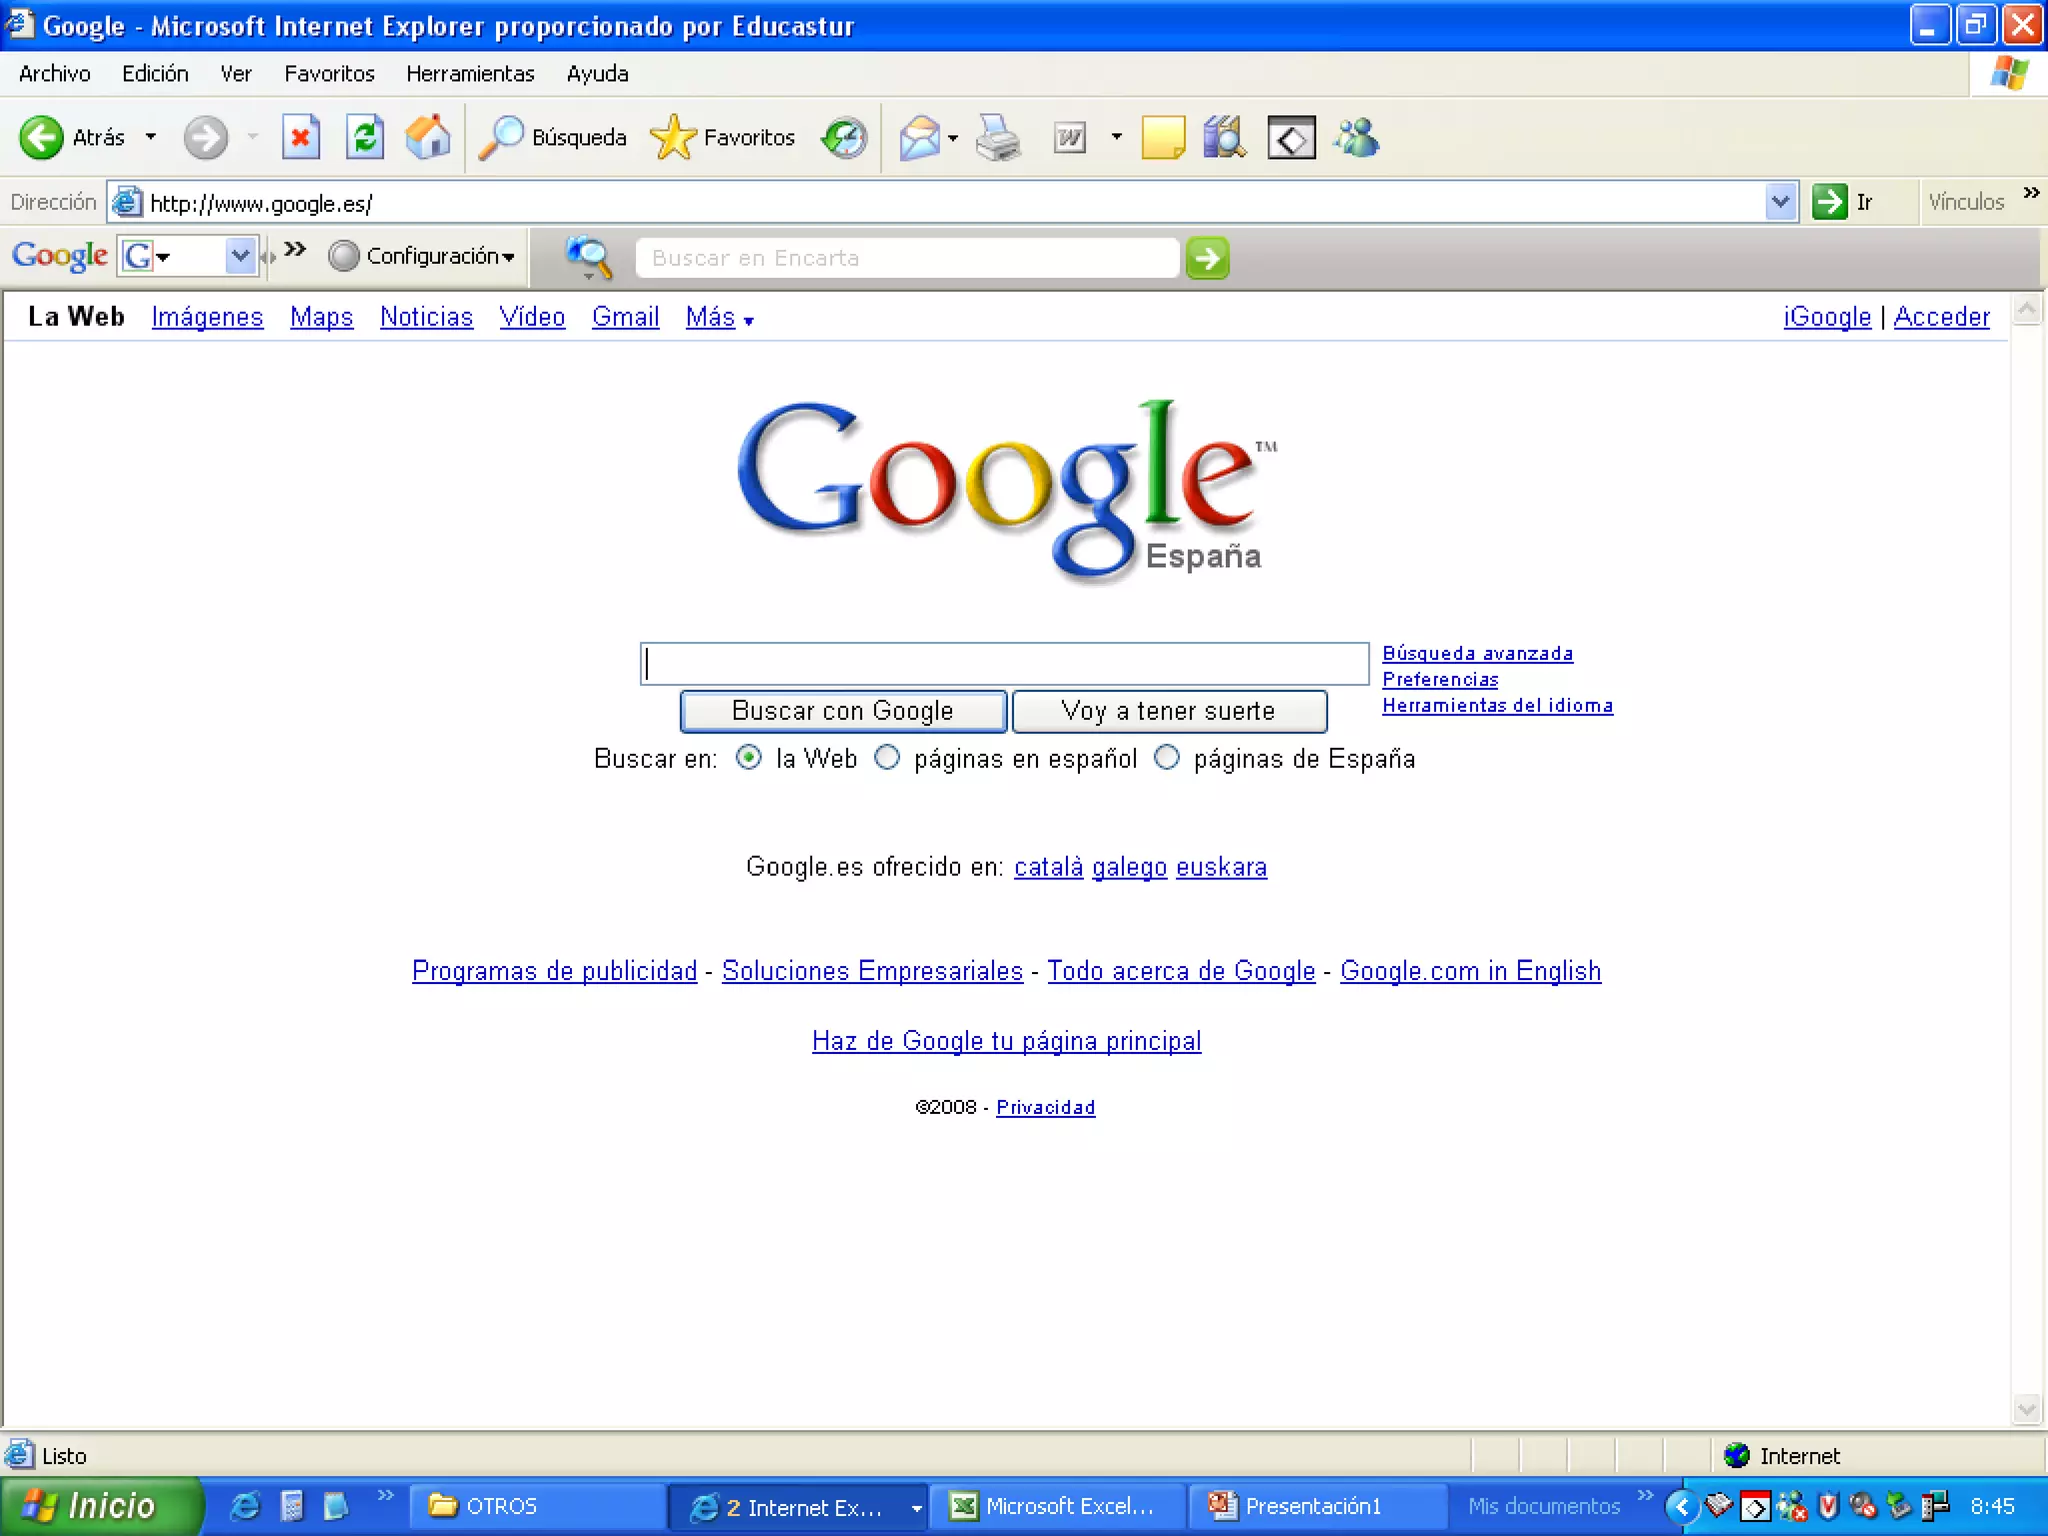Open the Favoritos menu in menu bar
This screenshot has height=1536, width=2048.
click(329, 74)
